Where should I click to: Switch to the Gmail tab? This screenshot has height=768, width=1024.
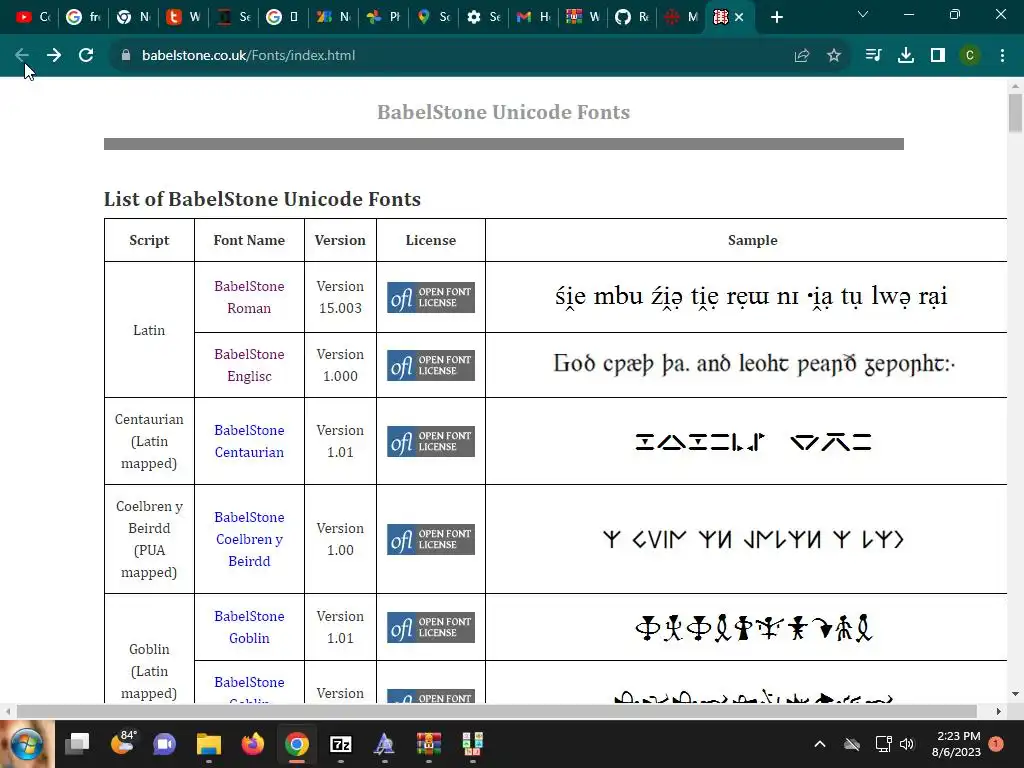[x=533, y=17]
